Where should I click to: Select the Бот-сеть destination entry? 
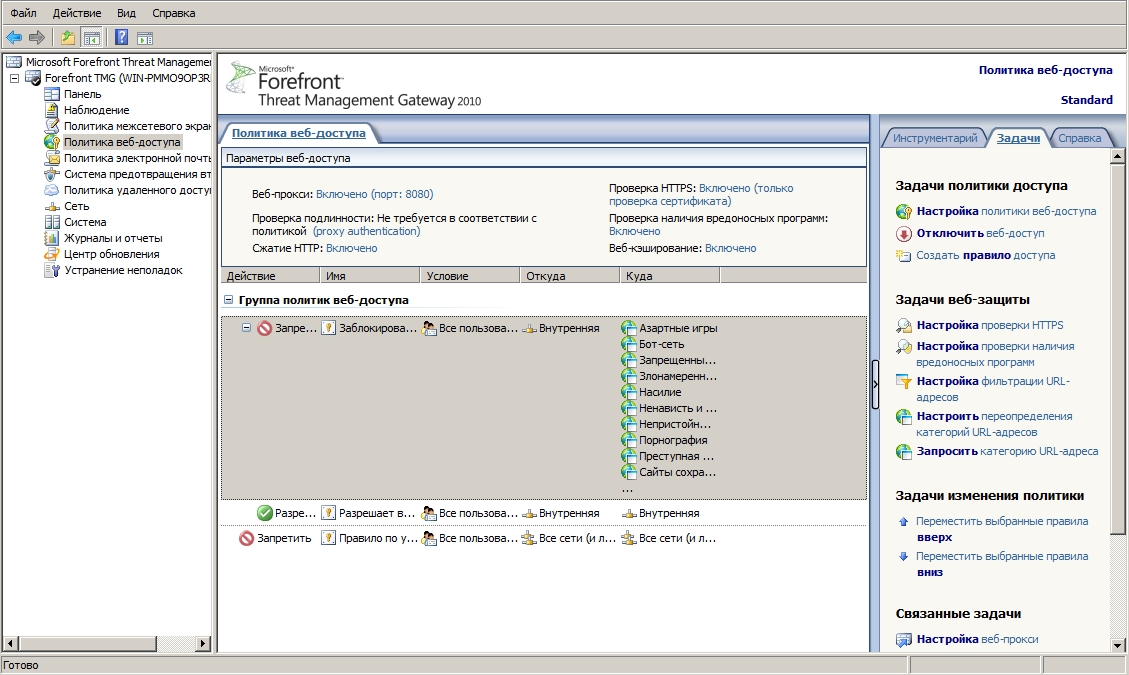click(661, 344)
